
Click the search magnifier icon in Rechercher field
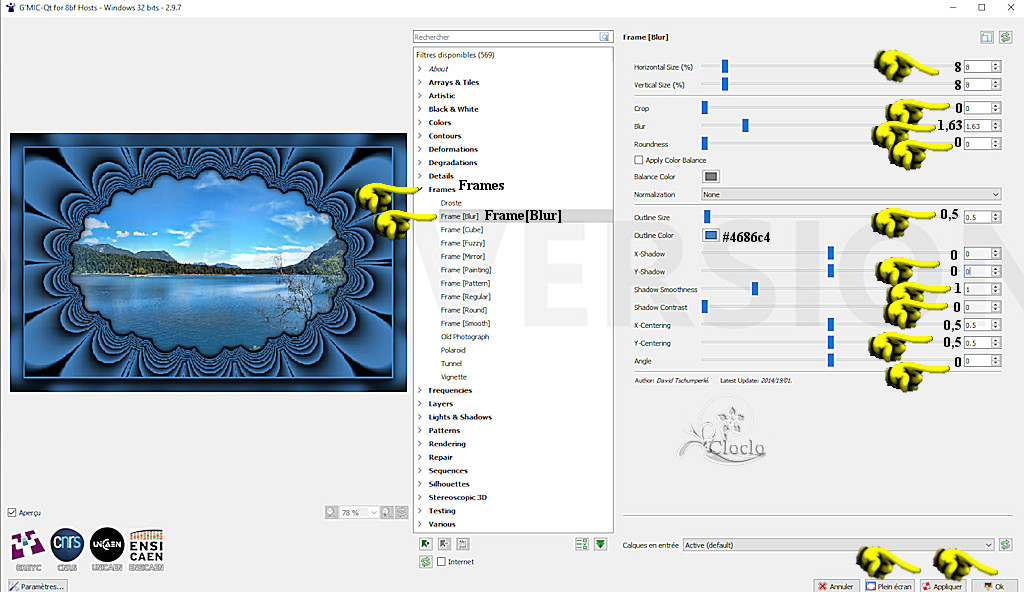click(604, 36)
